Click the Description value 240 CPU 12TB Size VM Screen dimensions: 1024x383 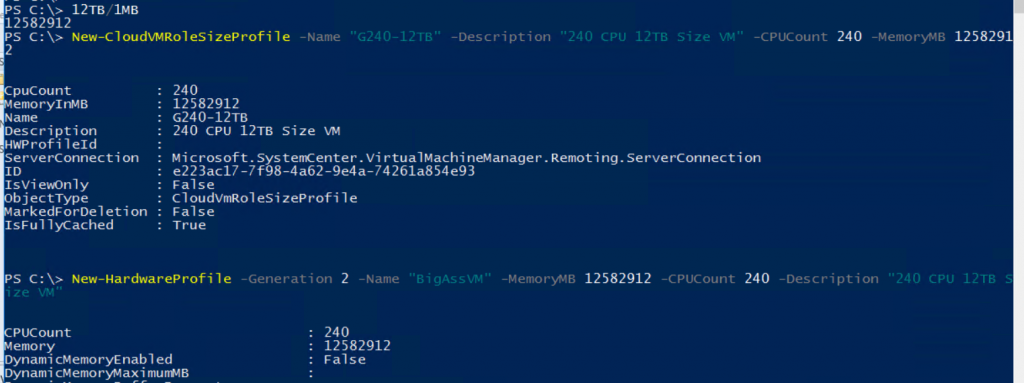256,131
